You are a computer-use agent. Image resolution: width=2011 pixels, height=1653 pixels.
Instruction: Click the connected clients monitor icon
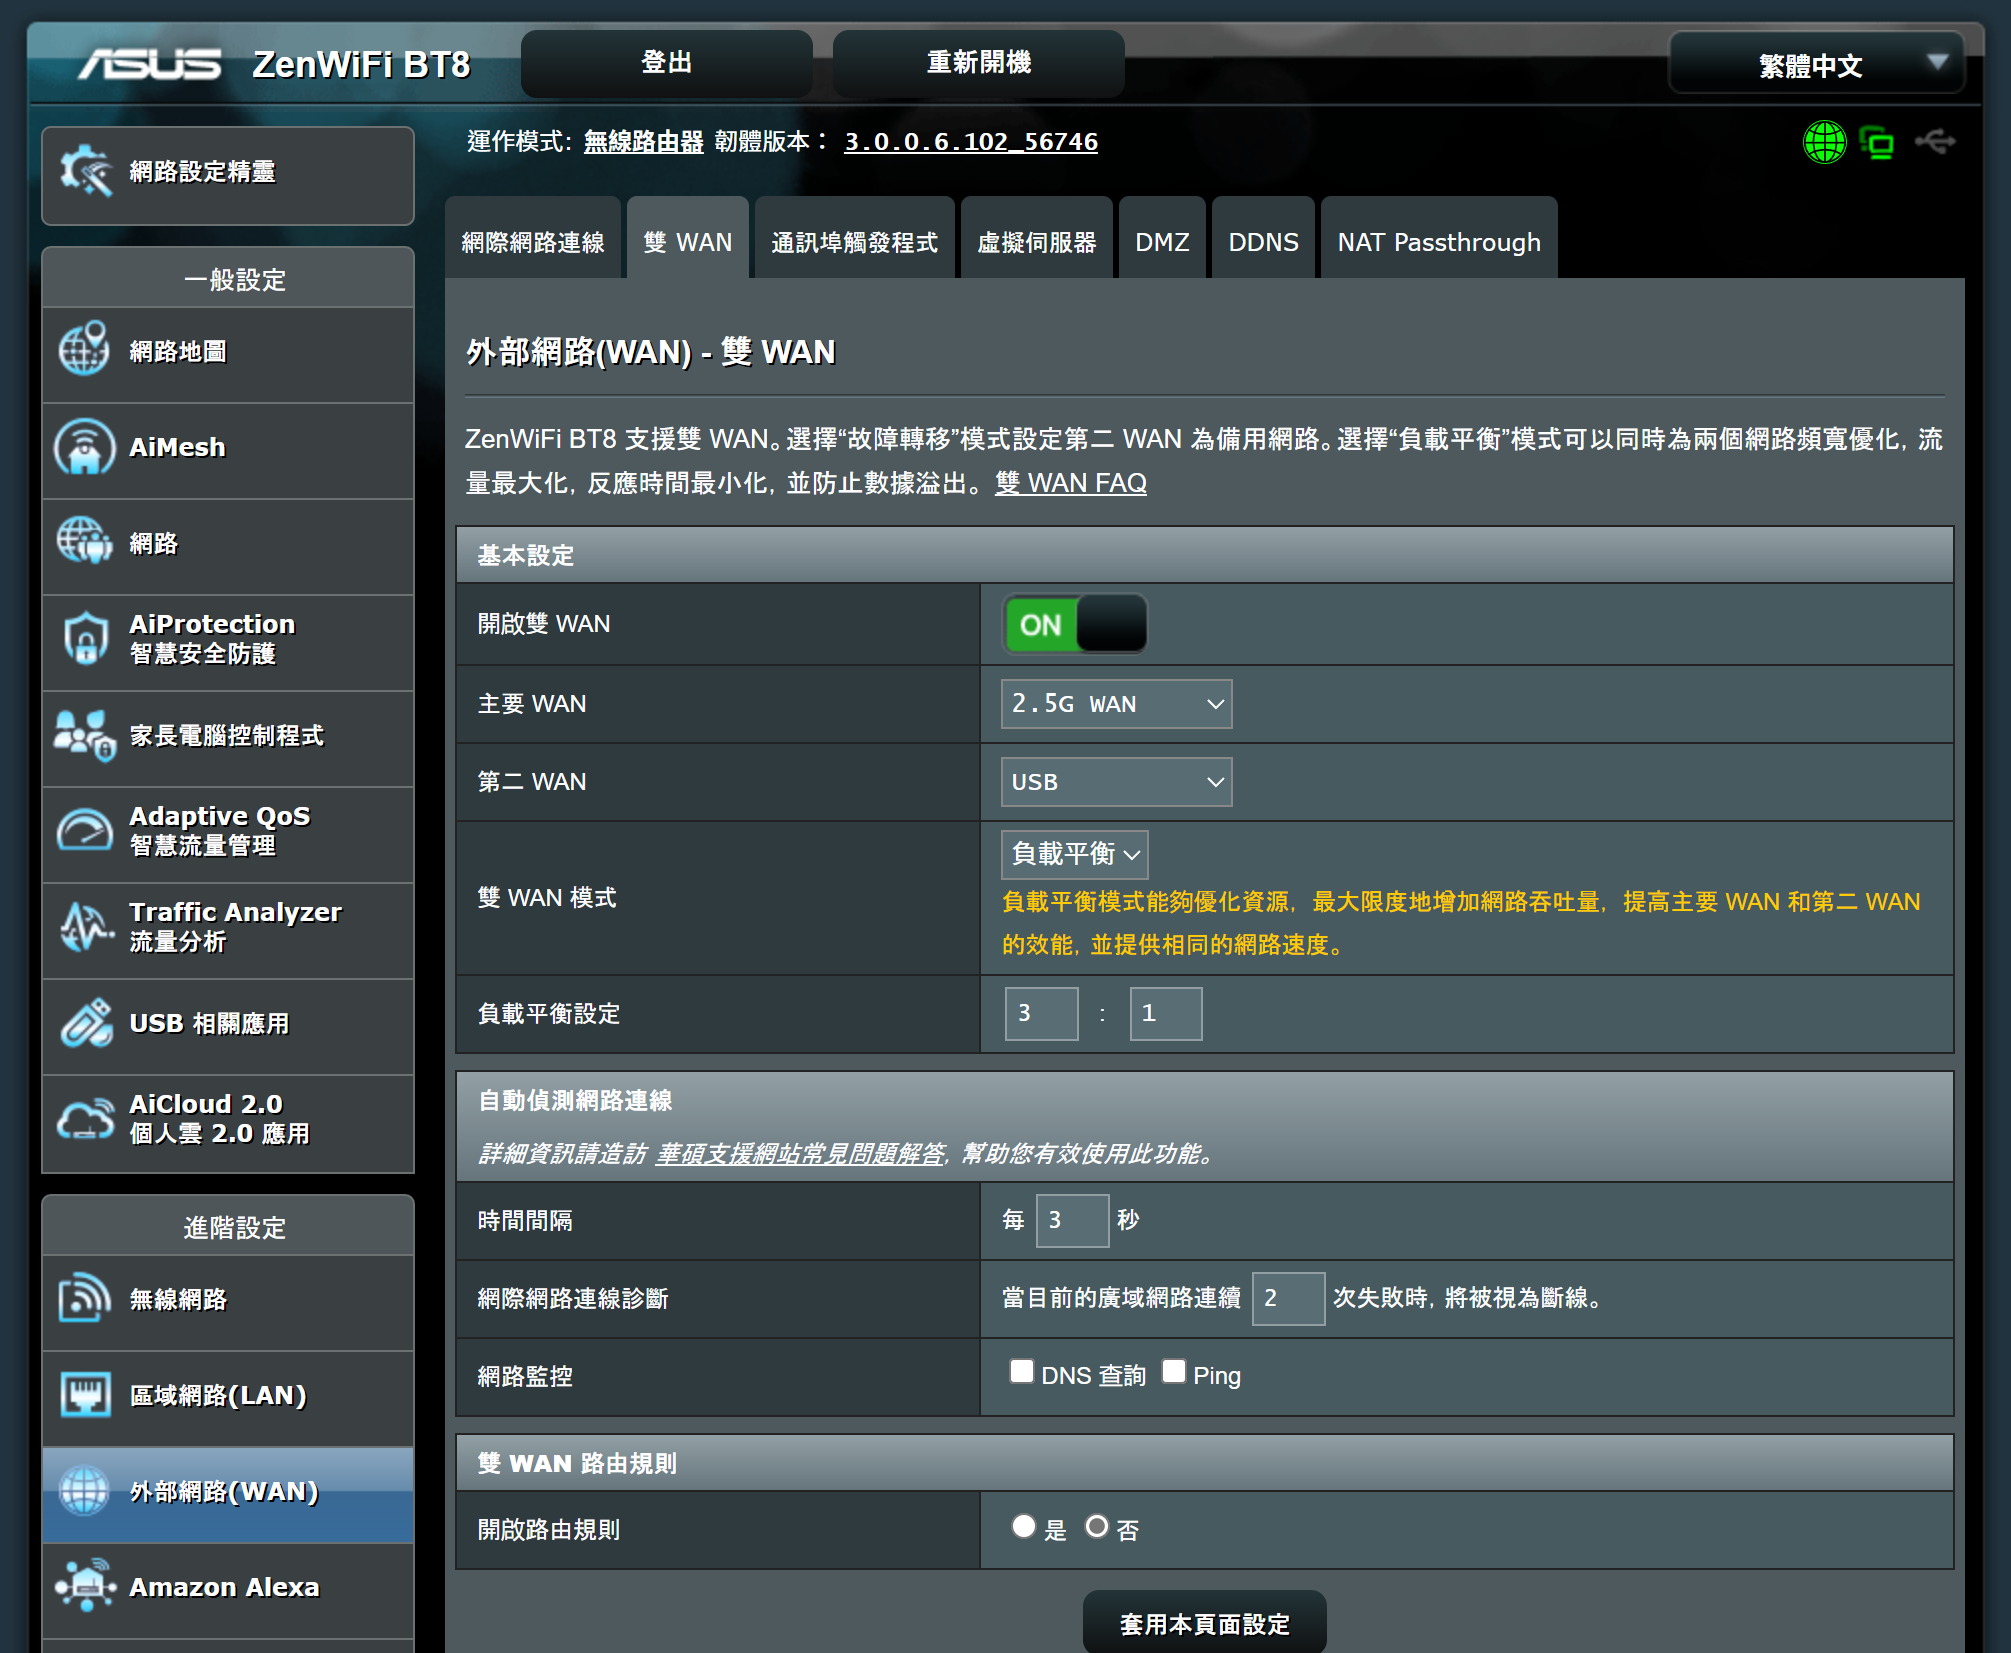pos(1877,143)
